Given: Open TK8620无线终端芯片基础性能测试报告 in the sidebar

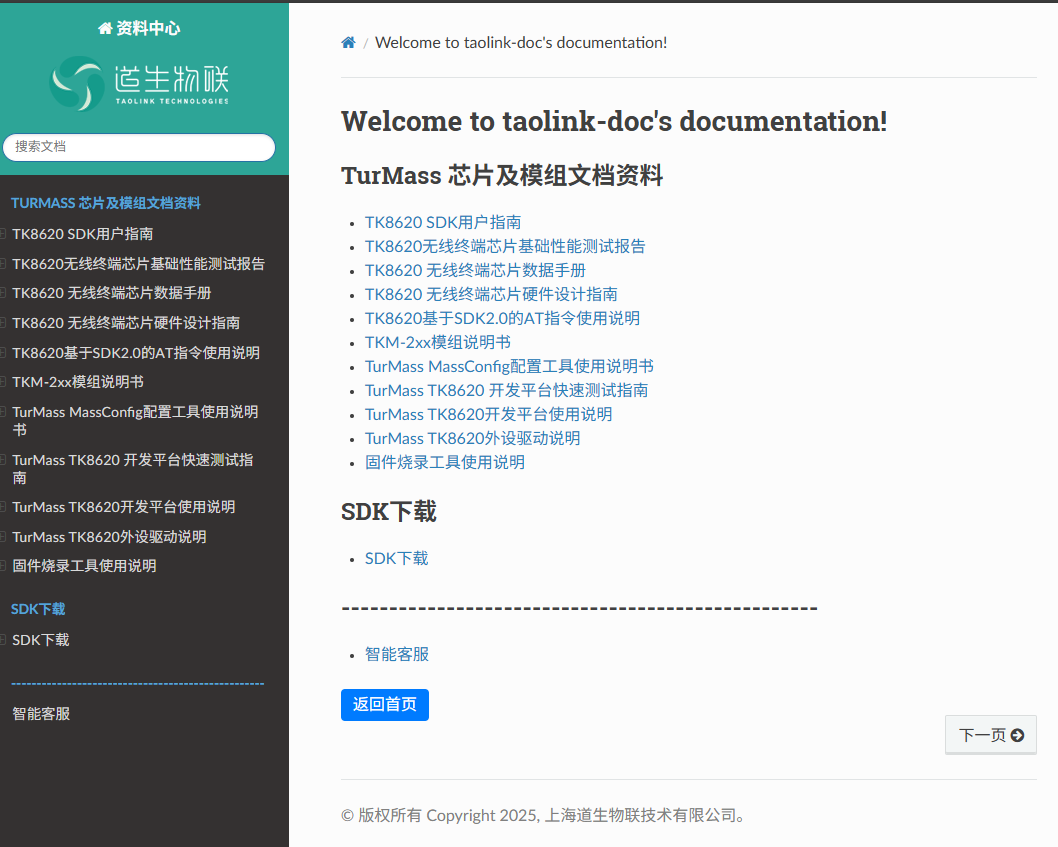Looking at the screenshot, I should 138,263.
